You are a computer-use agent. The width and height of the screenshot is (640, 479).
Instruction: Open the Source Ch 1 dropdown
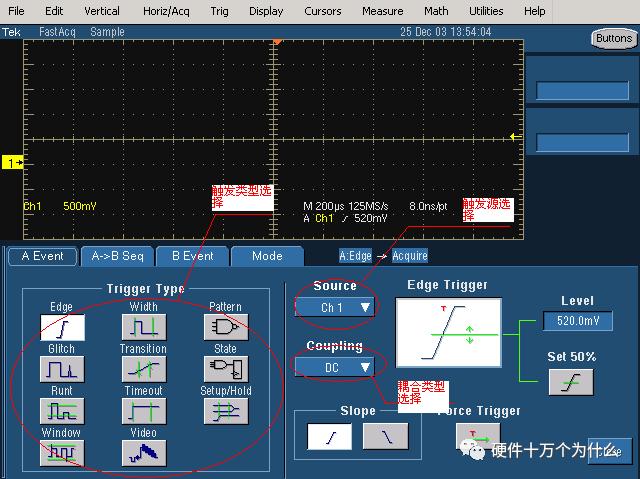point(334,307)
